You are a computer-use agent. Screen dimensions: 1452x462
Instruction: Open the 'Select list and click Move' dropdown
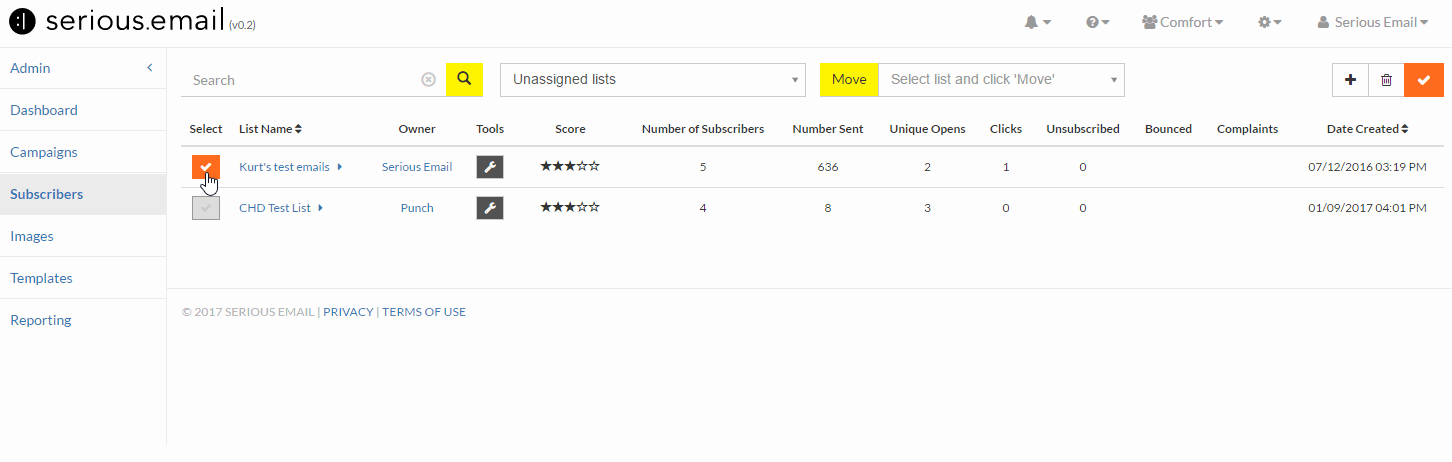click(1001, 80)
